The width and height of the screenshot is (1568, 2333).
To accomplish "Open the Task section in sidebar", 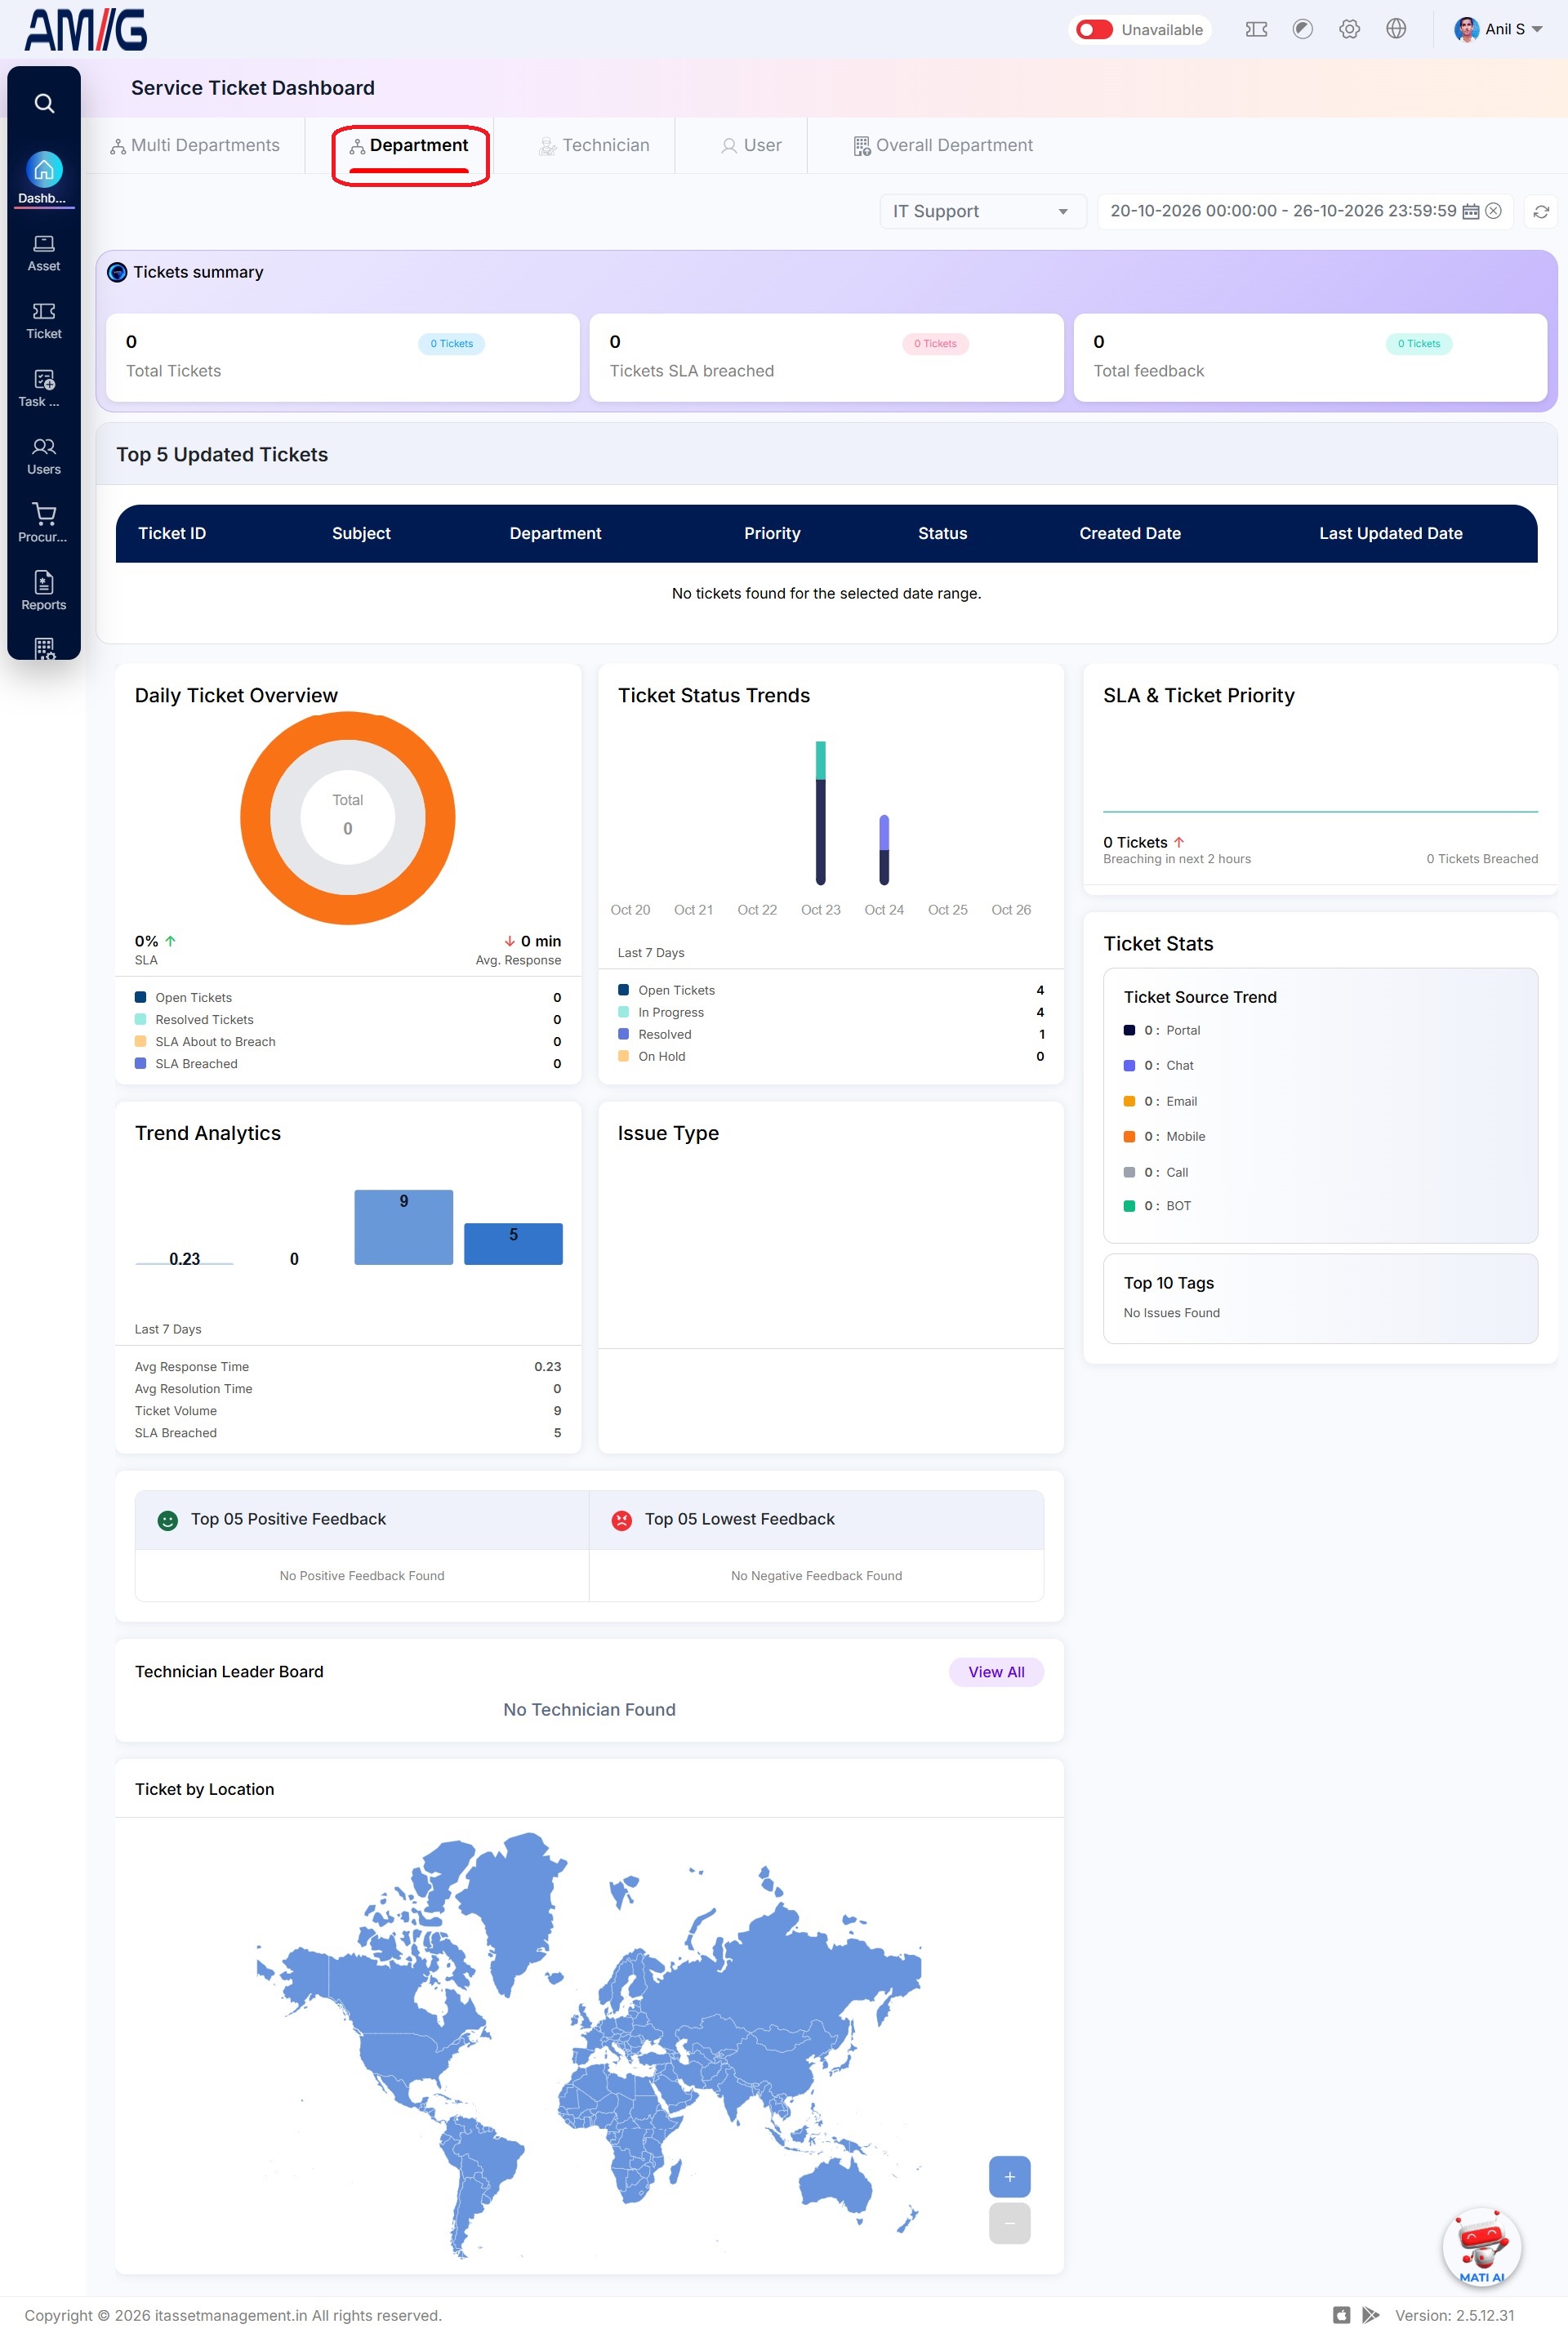I will pos(44,388).
